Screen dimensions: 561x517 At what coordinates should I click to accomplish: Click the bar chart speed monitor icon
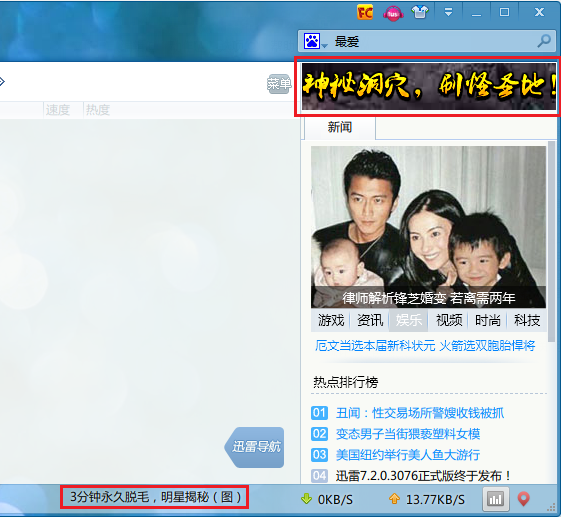tap(496, 499)
